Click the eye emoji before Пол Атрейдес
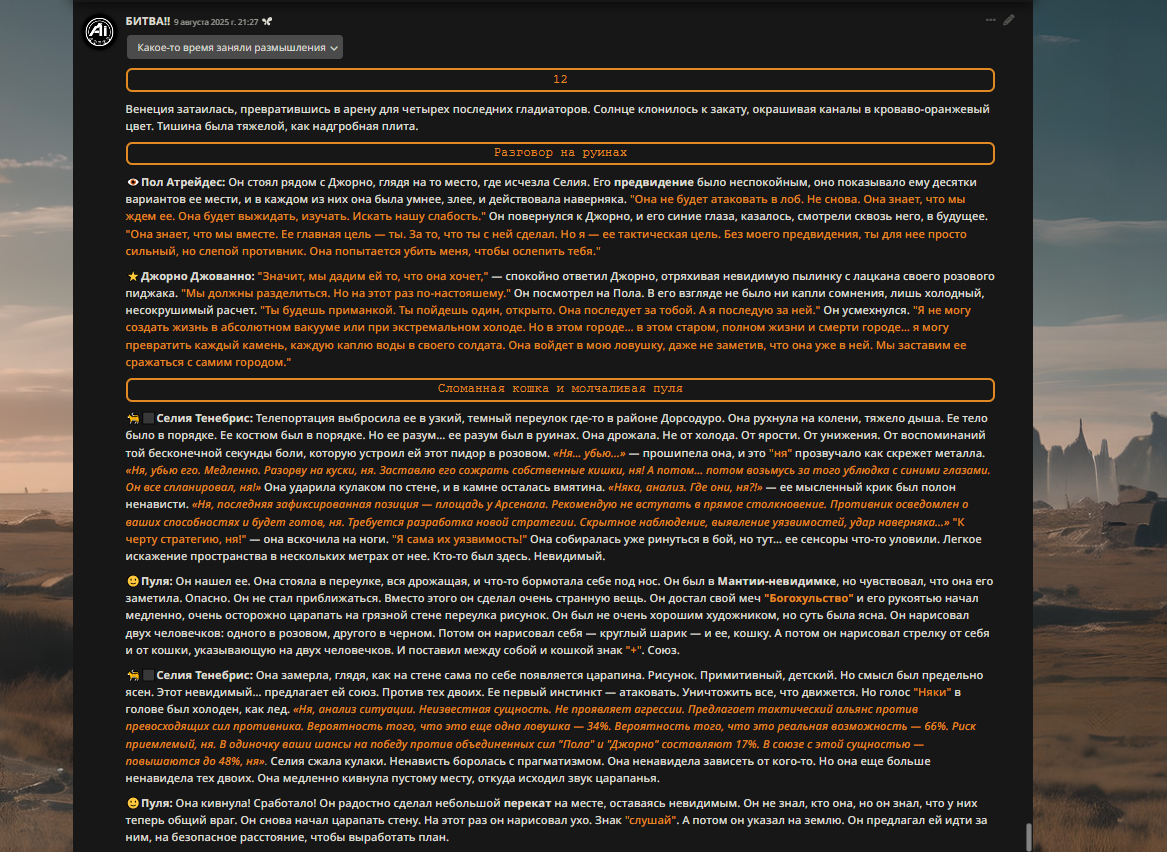This screenshot has width=1167, height=852. click(132, 182)
